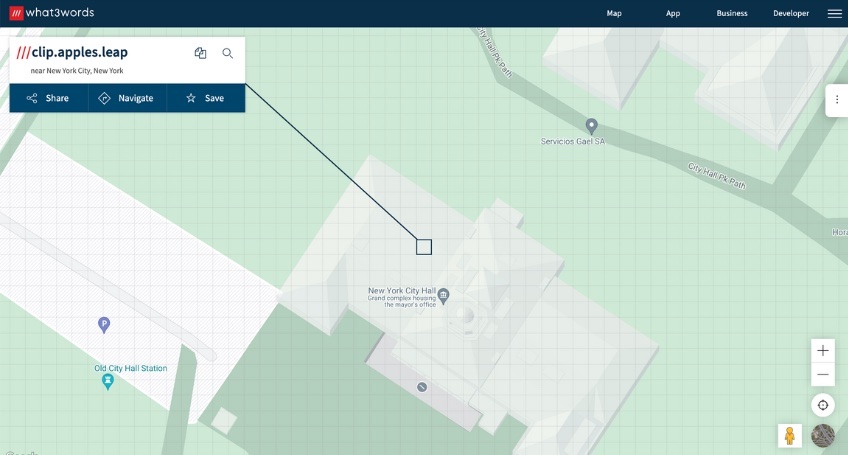The height and width of the screenshot is (455, 848).
Task: Copy the clip.apples.leap address icon
Action: coord(201,52)
